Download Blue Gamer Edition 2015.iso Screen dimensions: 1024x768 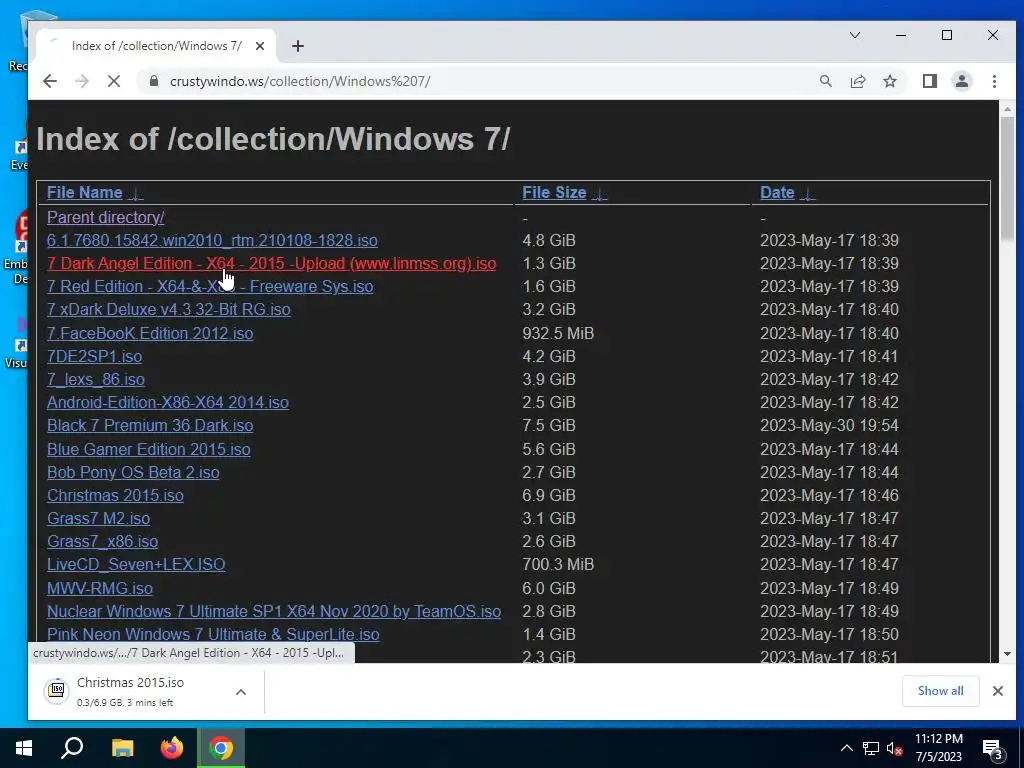[148, 449]
